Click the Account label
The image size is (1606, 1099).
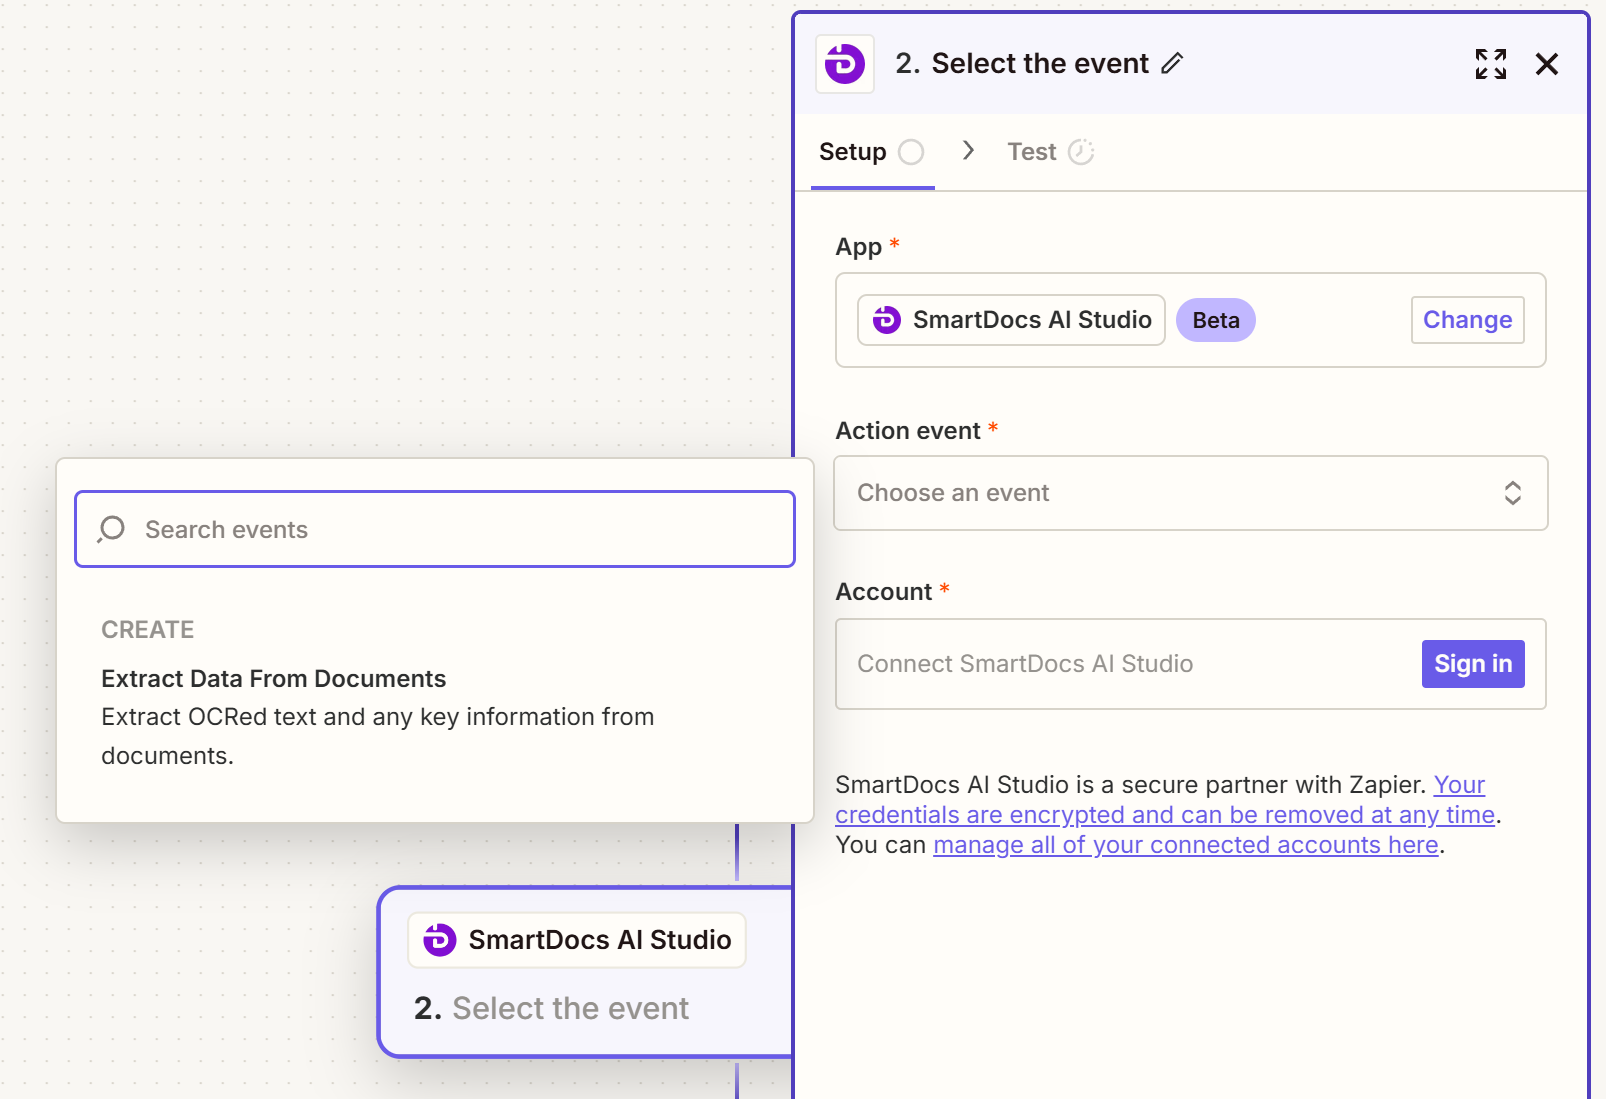click(884, 592)
